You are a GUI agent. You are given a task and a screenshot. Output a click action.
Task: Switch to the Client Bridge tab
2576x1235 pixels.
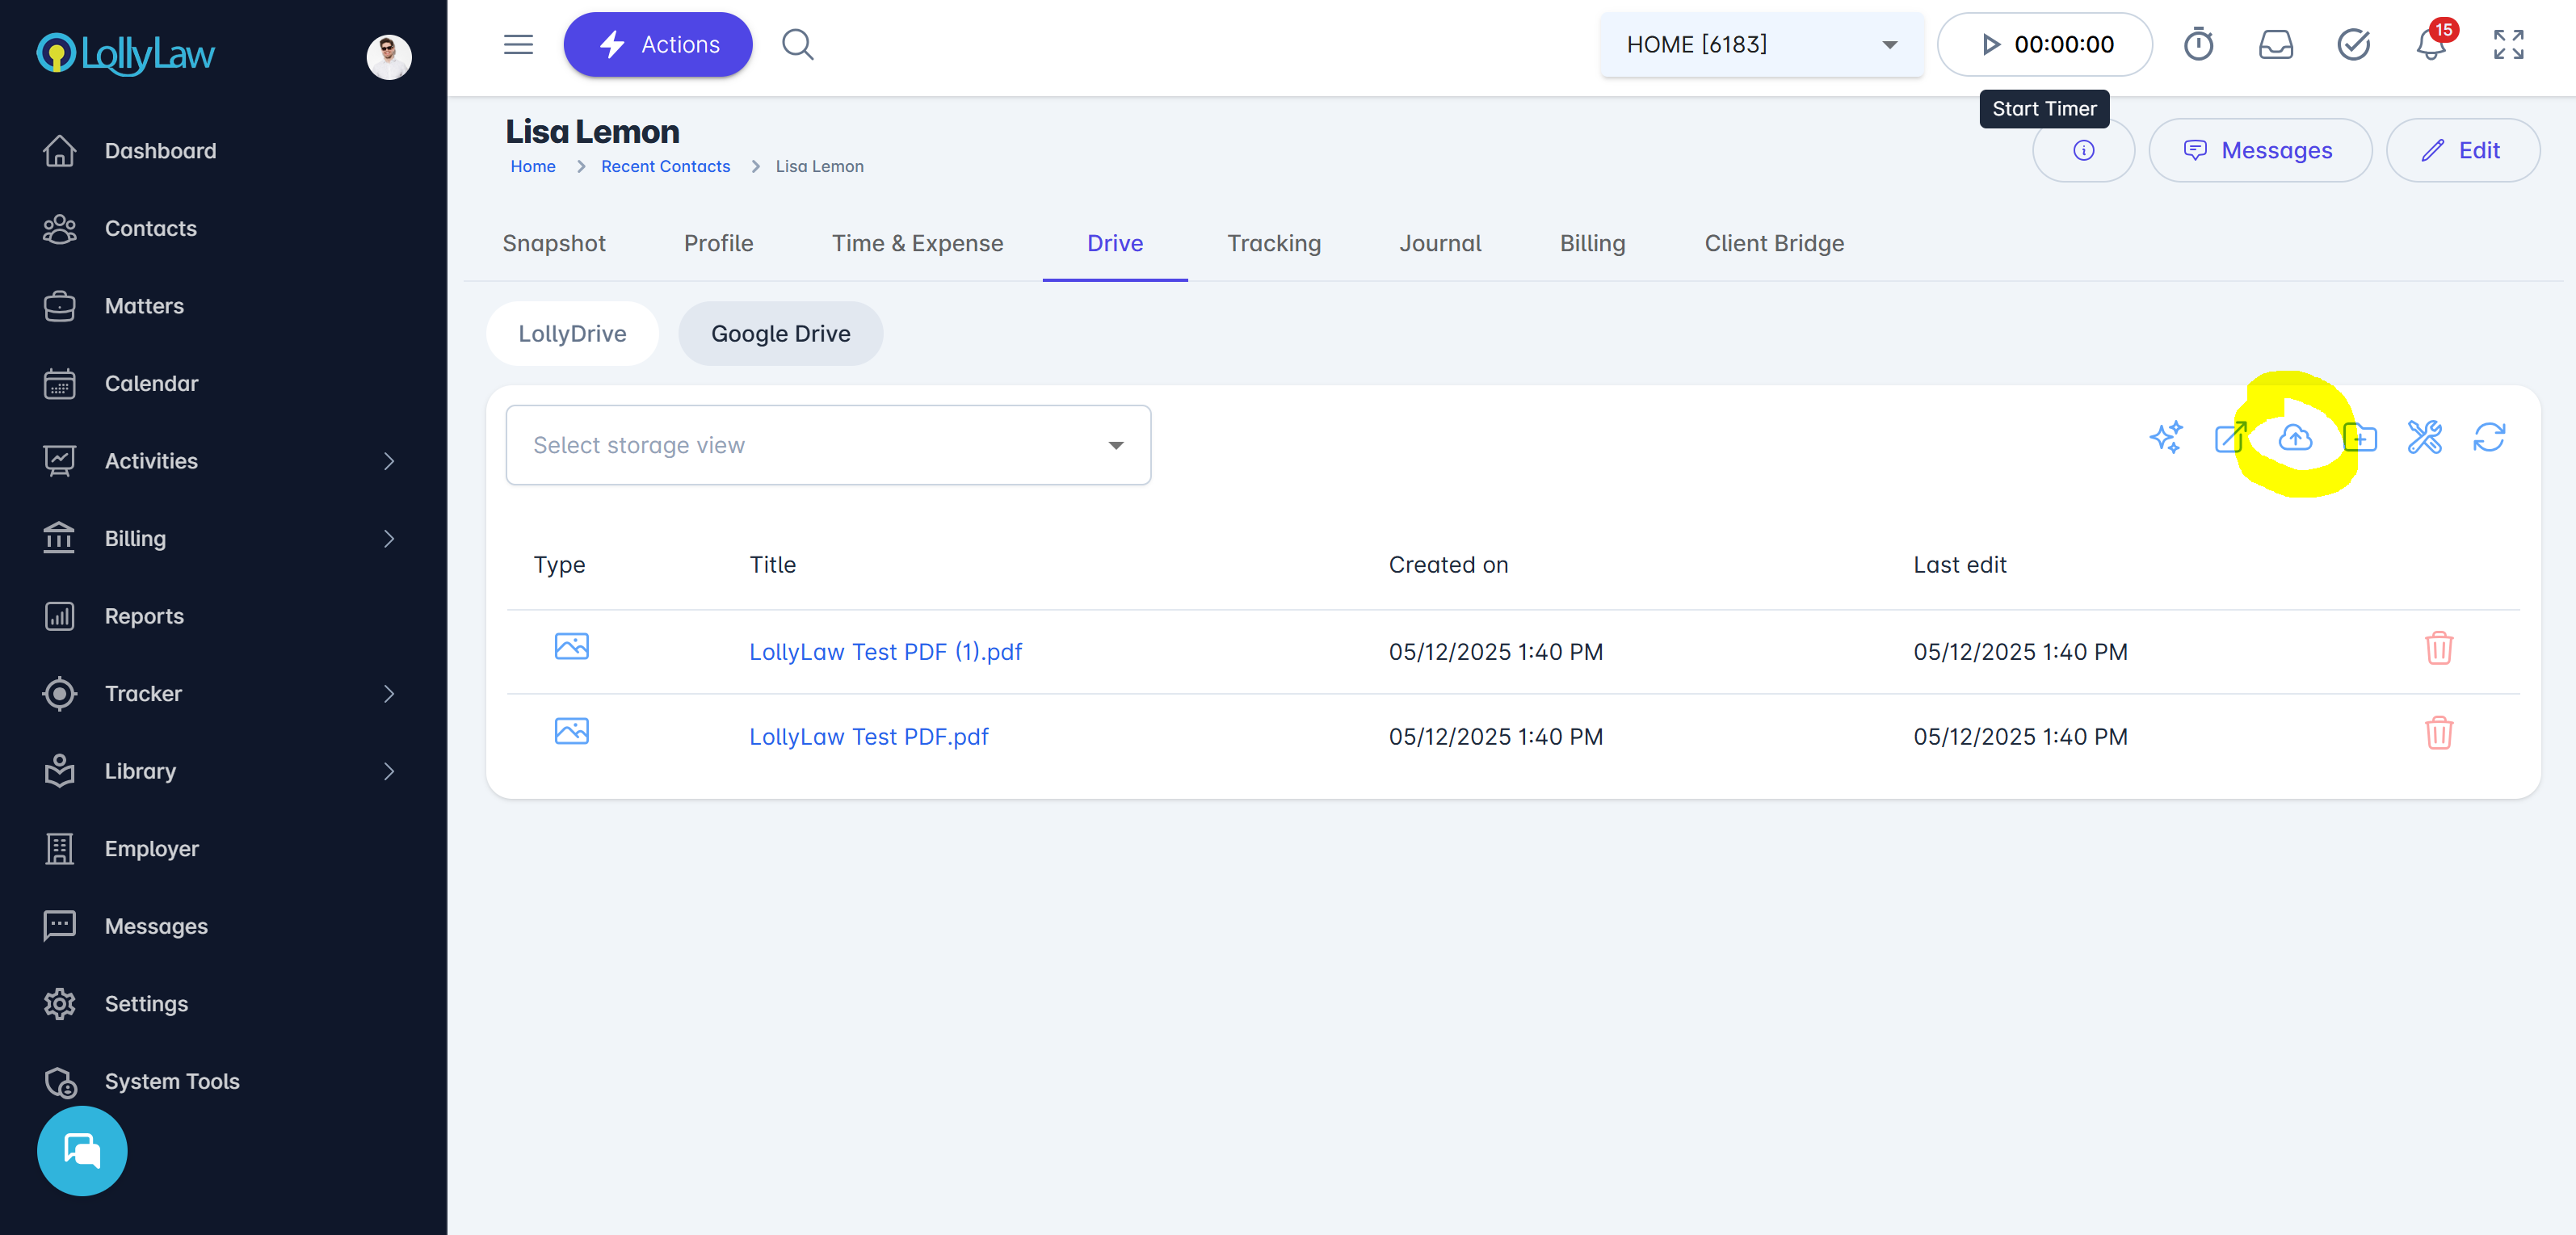click(1774, 243)
